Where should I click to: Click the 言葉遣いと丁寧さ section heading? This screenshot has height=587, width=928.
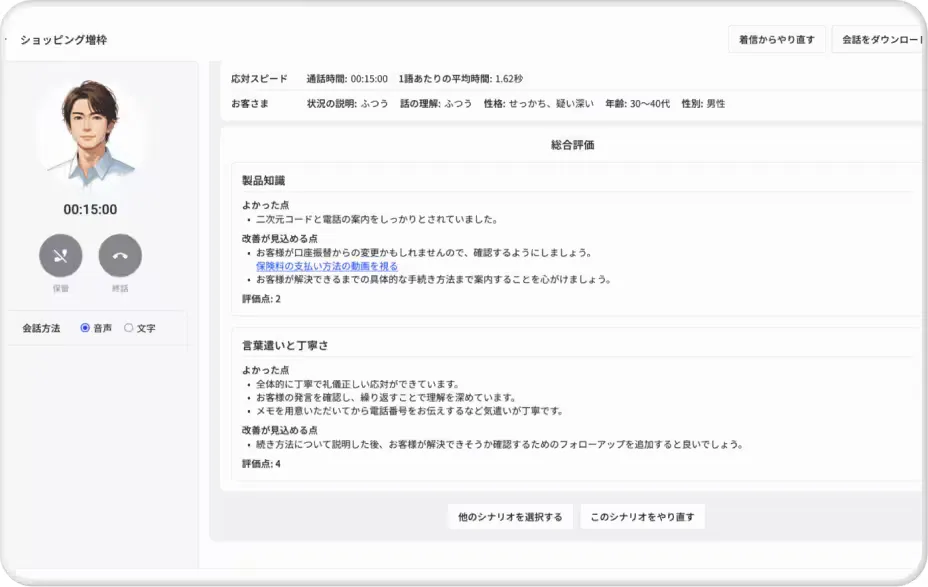(285, 346)
